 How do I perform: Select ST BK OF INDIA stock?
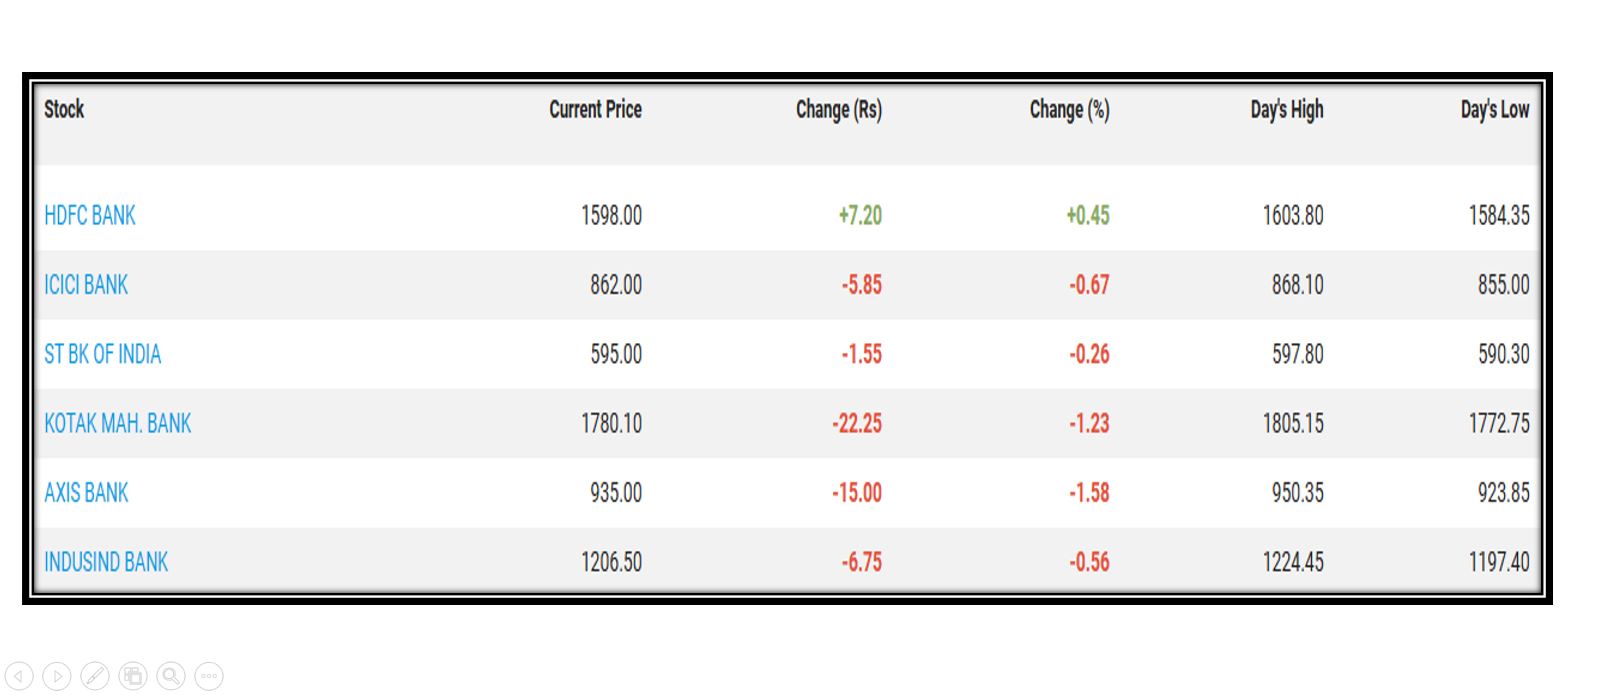(102, 354)
